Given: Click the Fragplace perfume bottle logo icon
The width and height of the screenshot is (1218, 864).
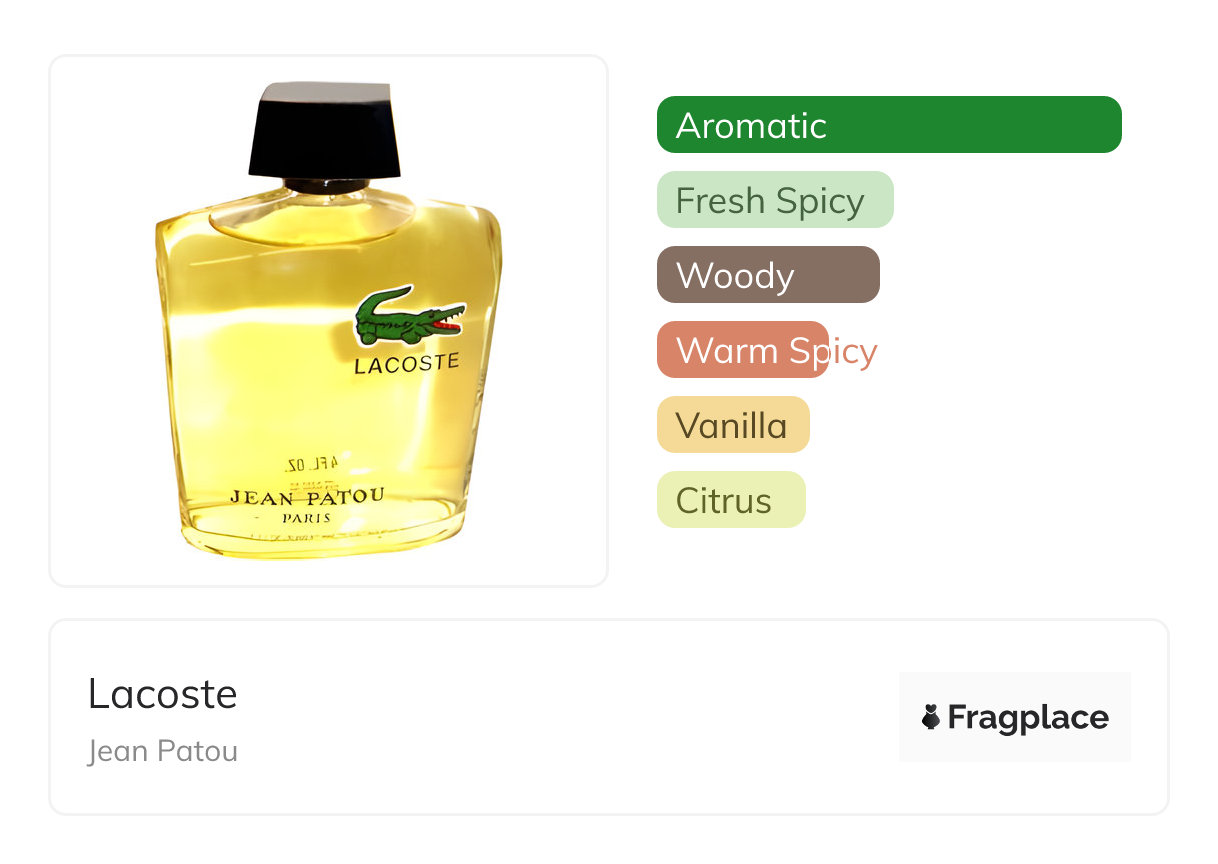Looking at the screenshot, I should click(931, 717).
